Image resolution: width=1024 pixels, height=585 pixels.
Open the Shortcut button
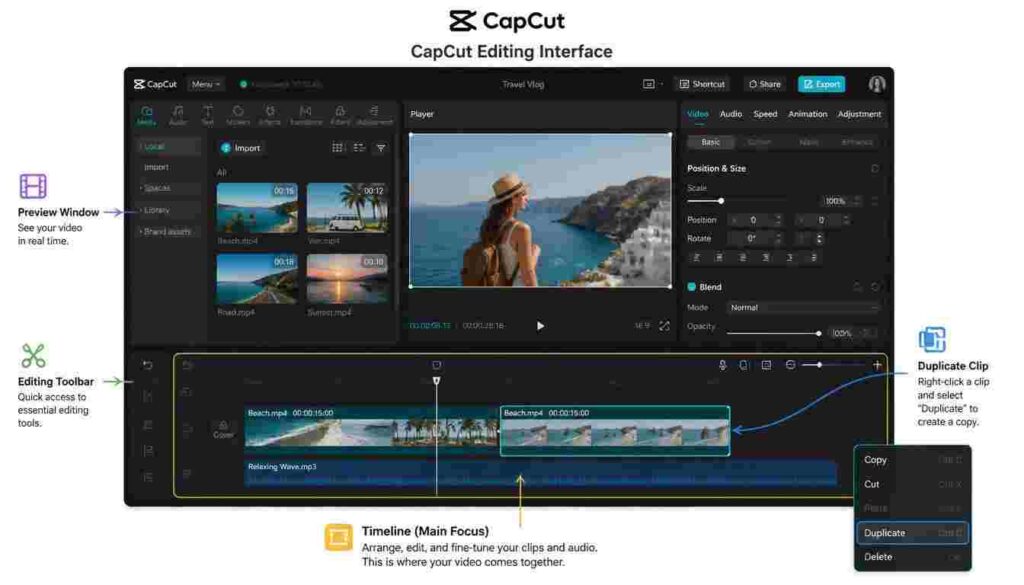tap(702, 84)
